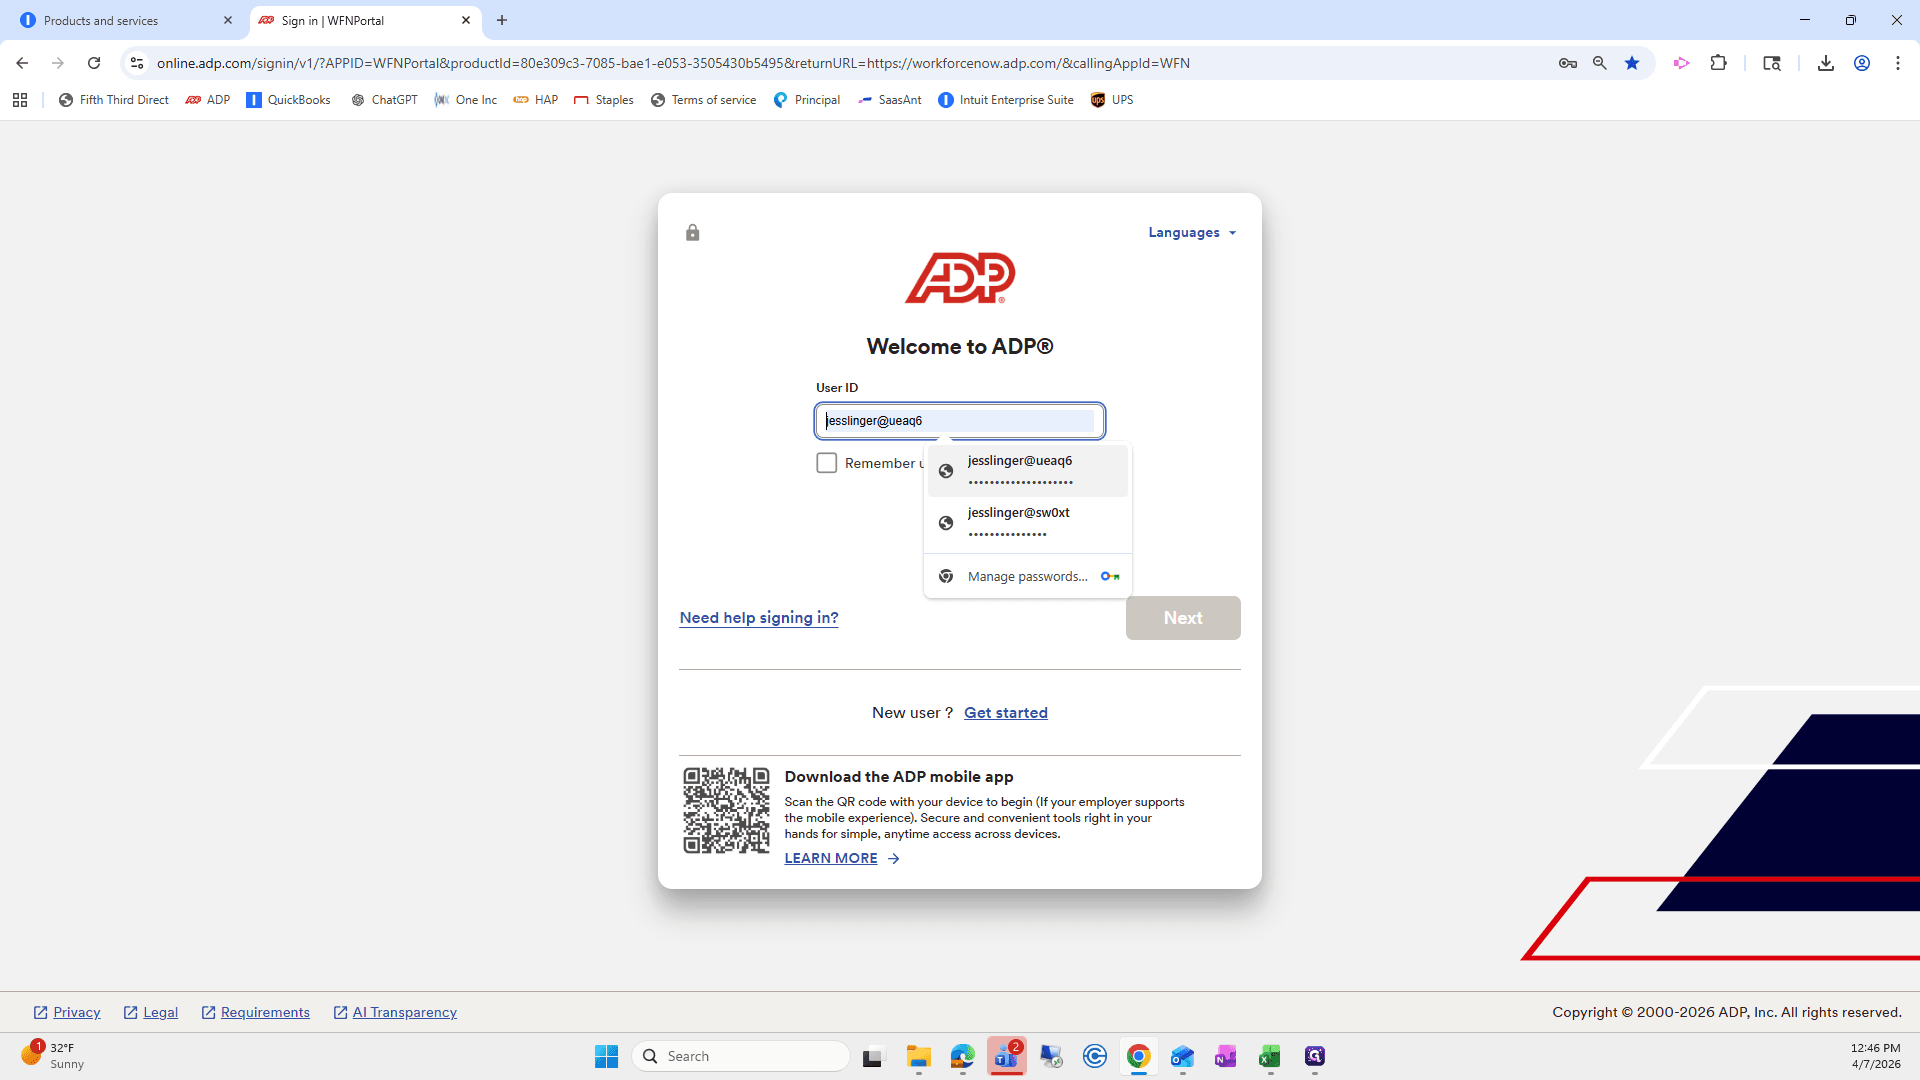Viewport: 1920px width, 1080px height.
Task: Open Excel from the taskbar
Action: pos(1270,1056)
